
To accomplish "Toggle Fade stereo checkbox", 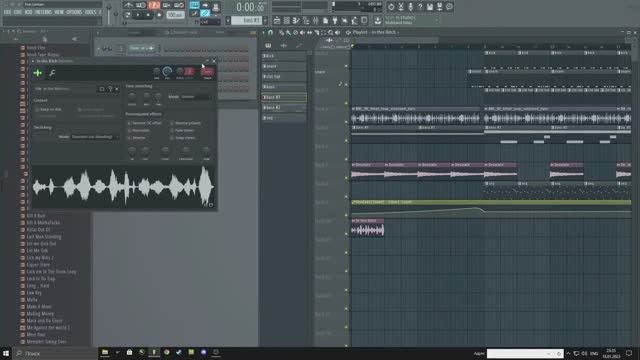I will coord(172,130).
